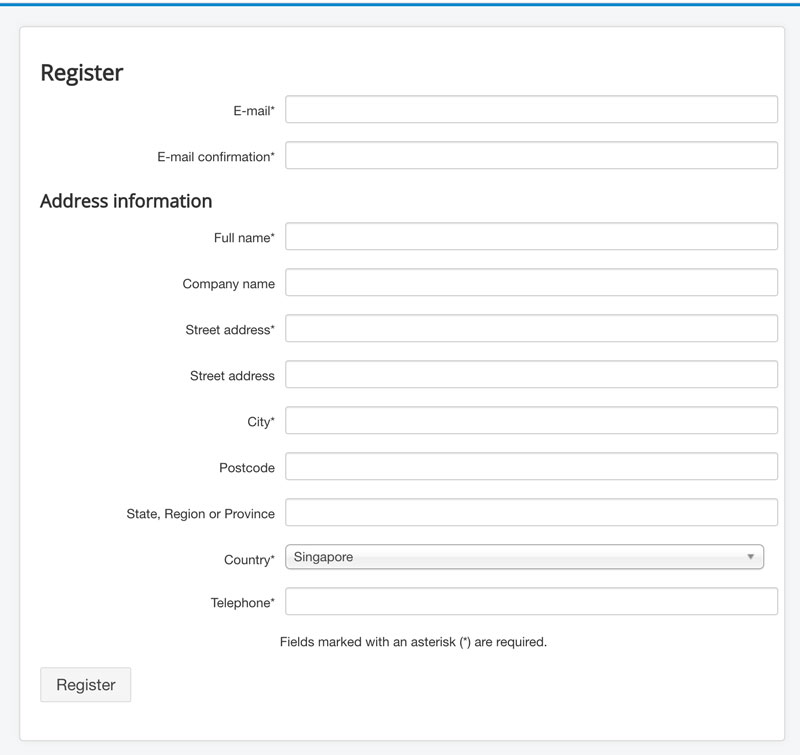Open the Country dropdown showing Singapore
800x755 pixels.
click(x=524, y=557)
